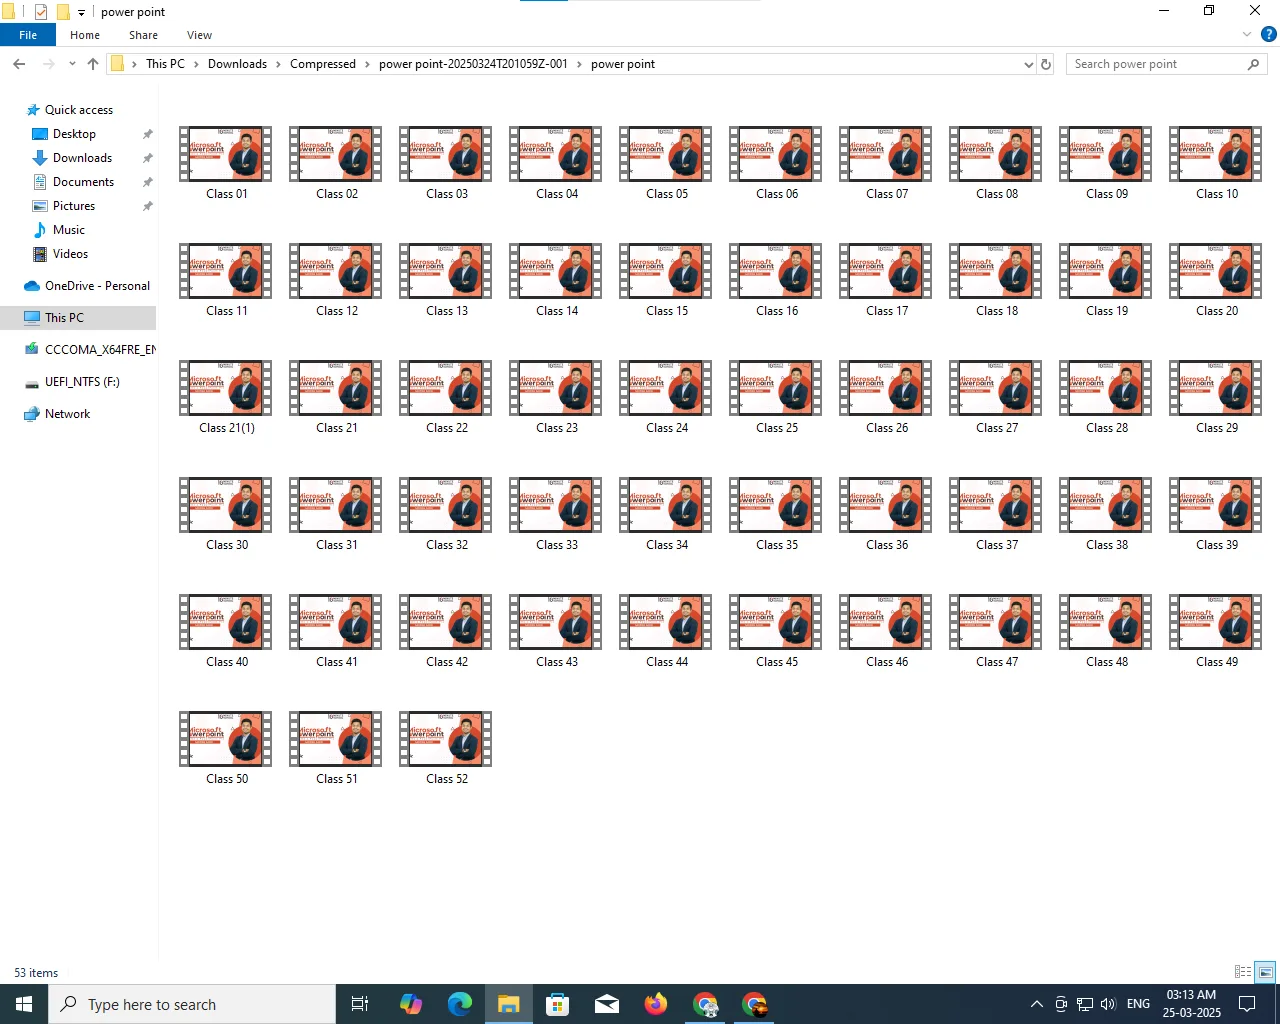Select the Class 21(1) video file

pyautogui.click(x=226, y=397)
